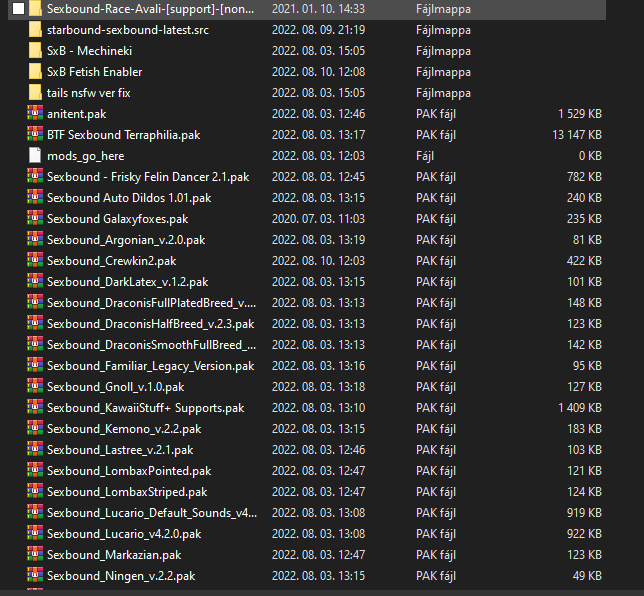Click the 142 KB size value
Image resolution: width=644 pixels, height=596 pixels.
(x=584, y=344)
